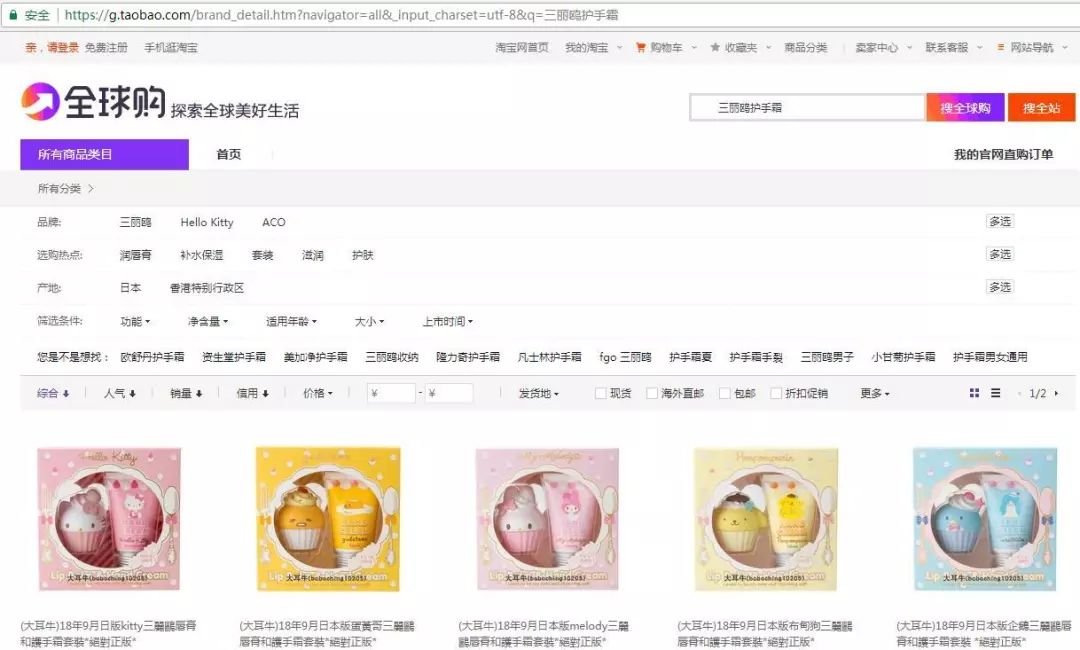Filter origin by 香港特别行政区

point(207,288)
